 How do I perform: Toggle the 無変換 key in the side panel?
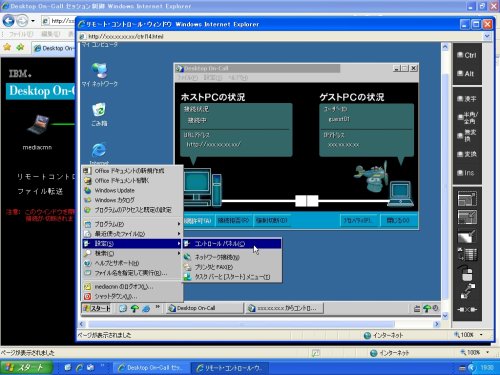(x=467, y=136)
